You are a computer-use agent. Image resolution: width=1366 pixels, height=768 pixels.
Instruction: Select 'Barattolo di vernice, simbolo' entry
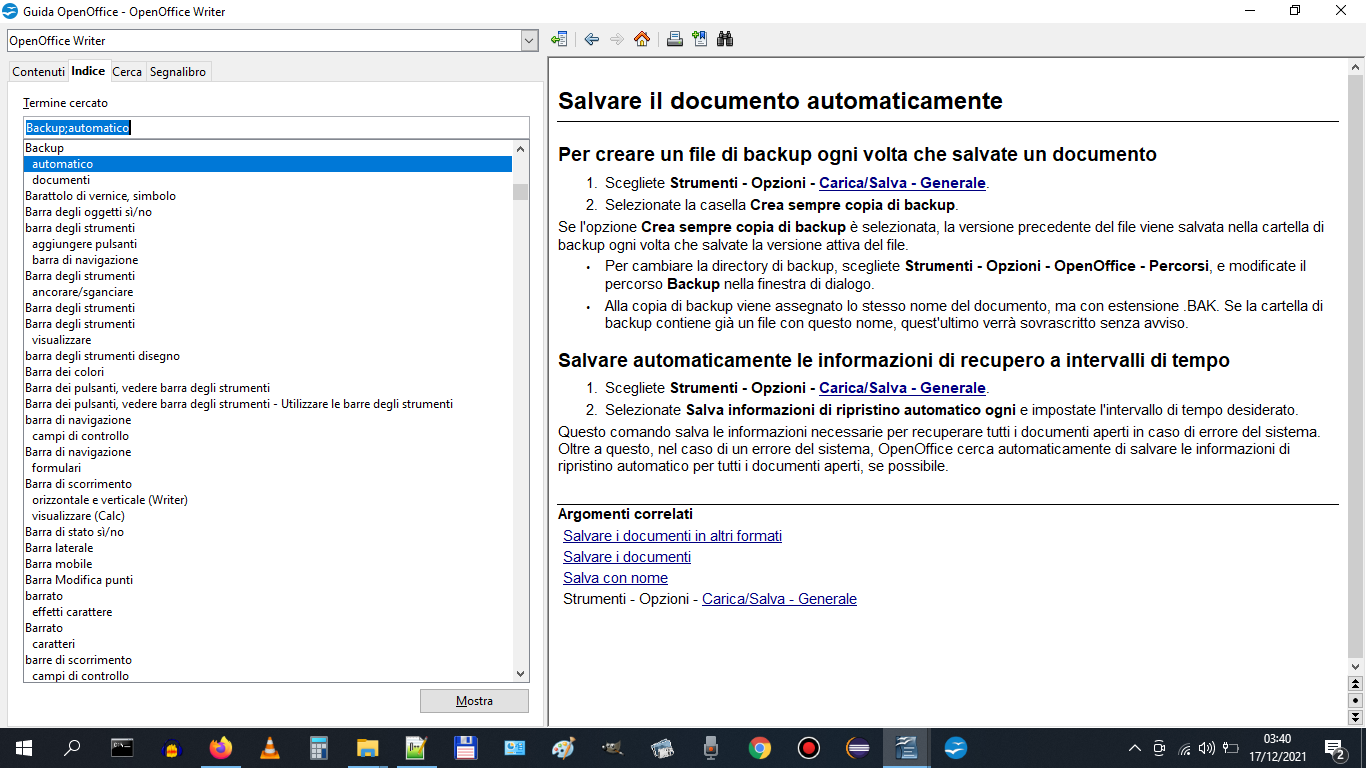point(268,196)
